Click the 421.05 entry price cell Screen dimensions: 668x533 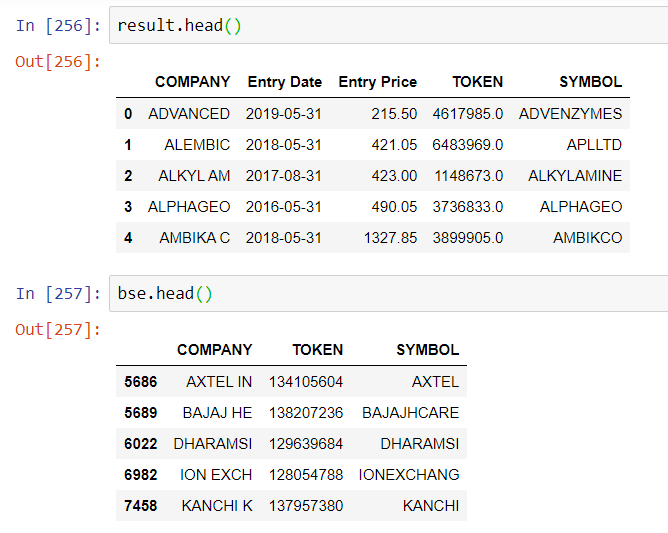pyautogui.click(x=394, y=145)
